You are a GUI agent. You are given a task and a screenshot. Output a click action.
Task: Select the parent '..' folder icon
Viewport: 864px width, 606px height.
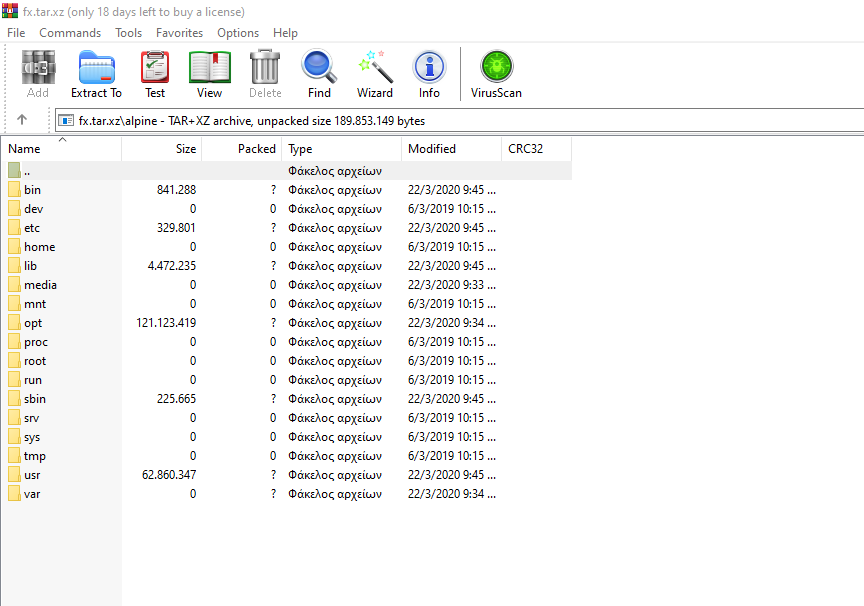tap(14, 170)
